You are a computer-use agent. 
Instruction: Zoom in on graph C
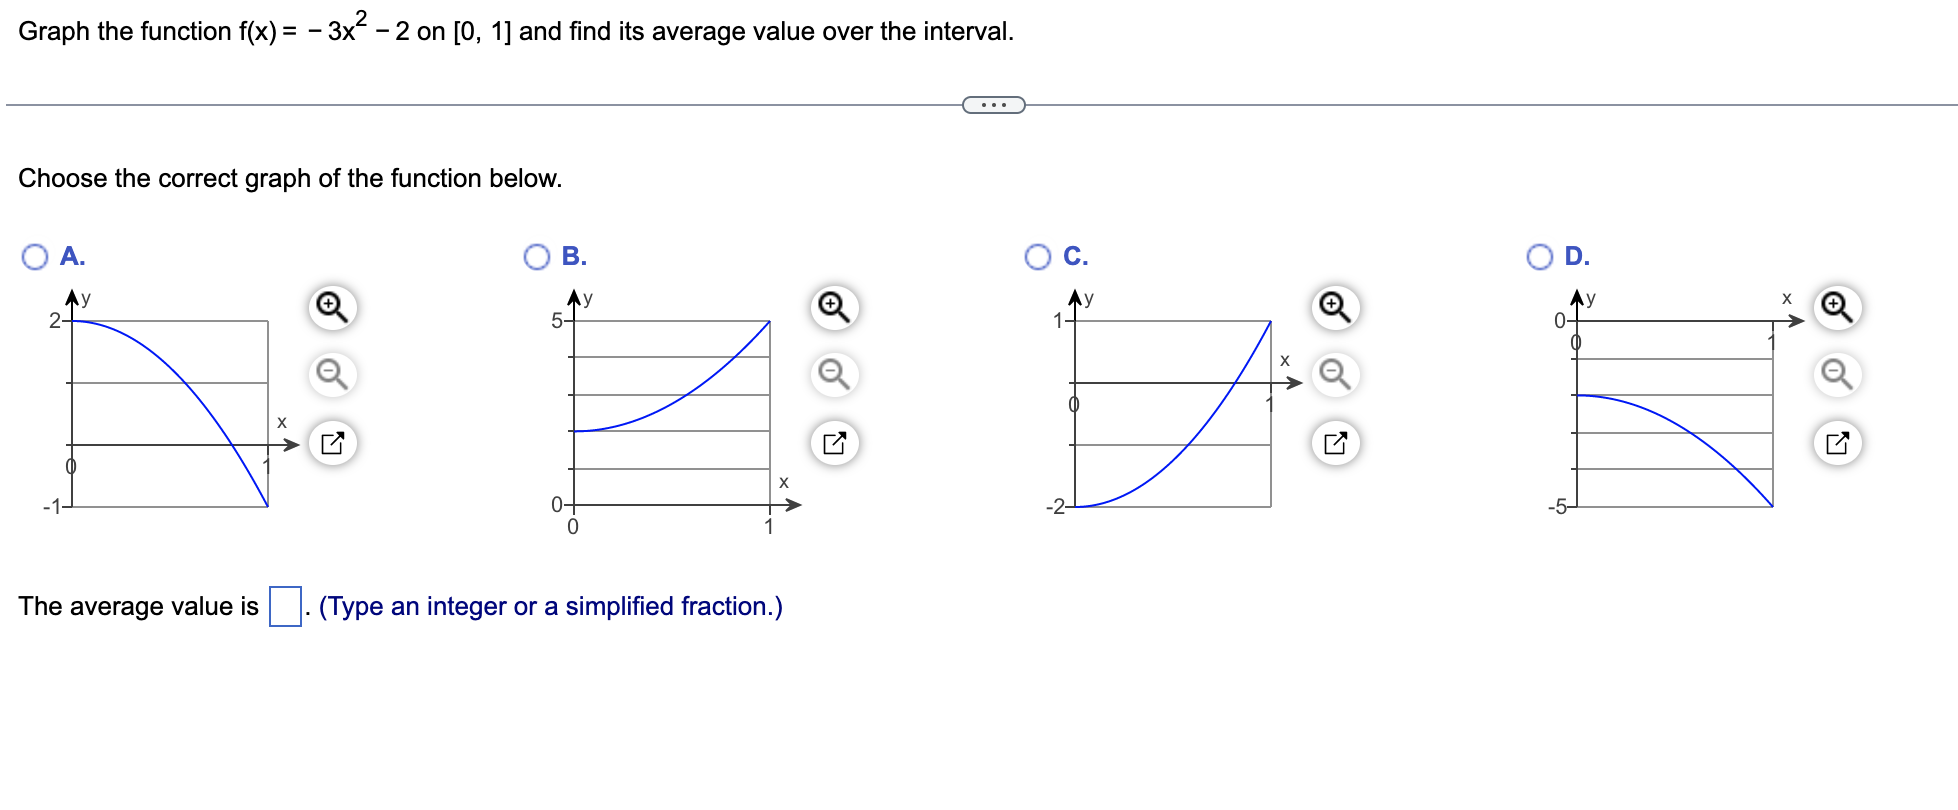pyautogui.click(x=1334, y=308)
